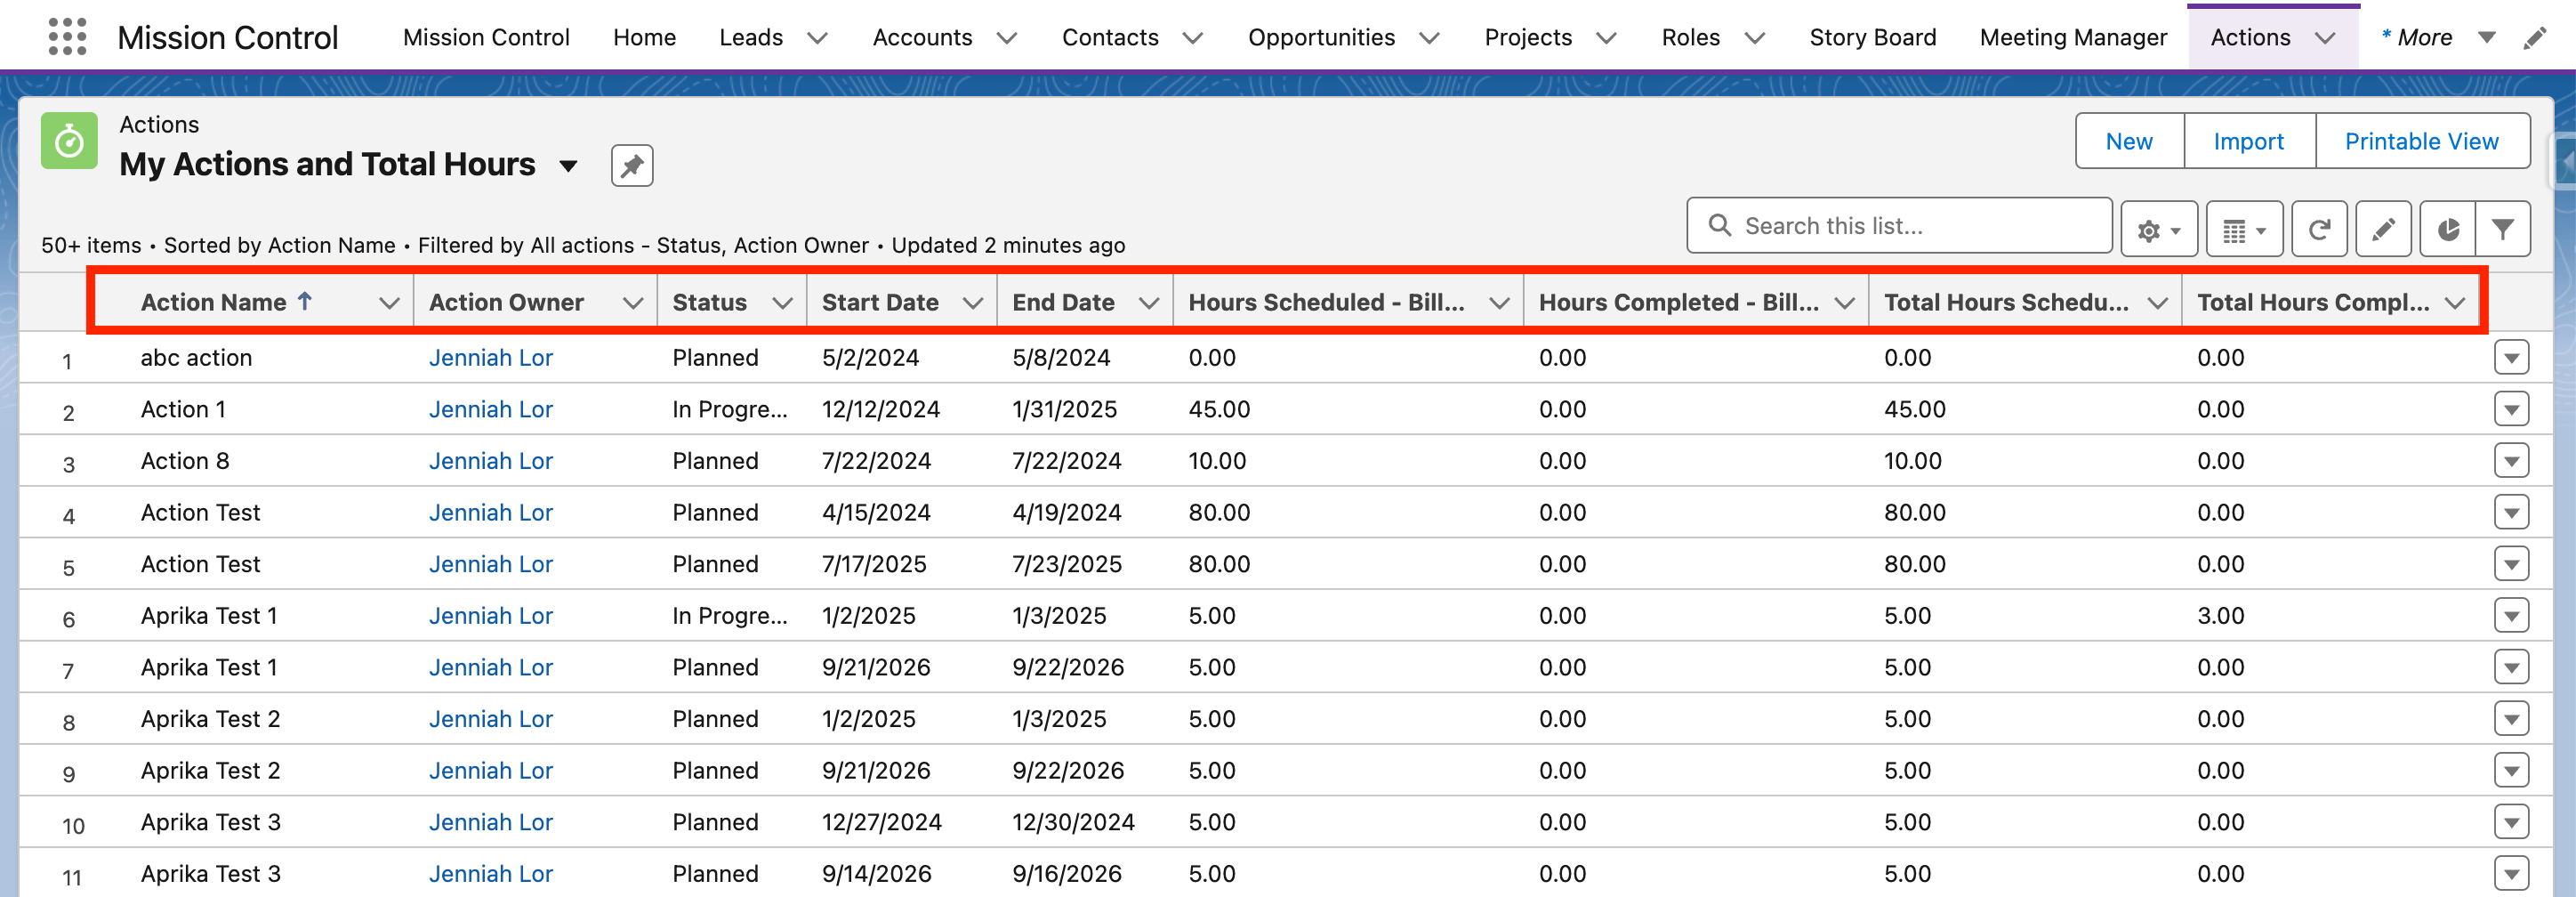2576x897 pixels.
Task: Open the App Launcher grid icon
Action: (68, 37)
